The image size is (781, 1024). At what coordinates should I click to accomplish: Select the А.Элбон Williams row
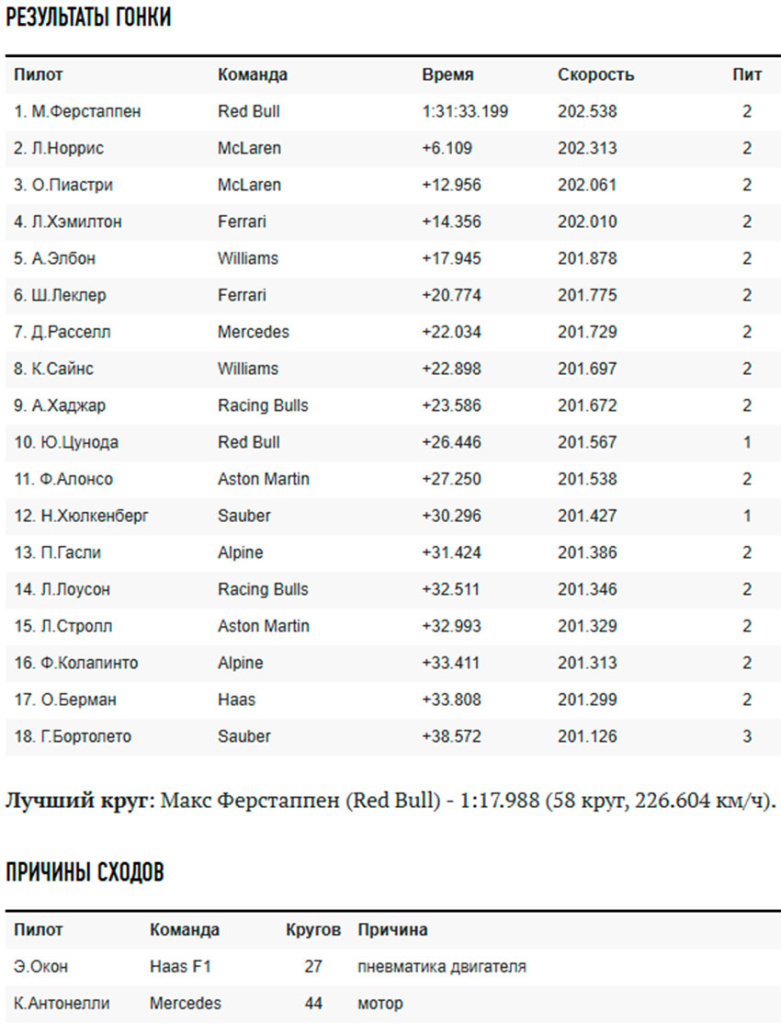393,259
